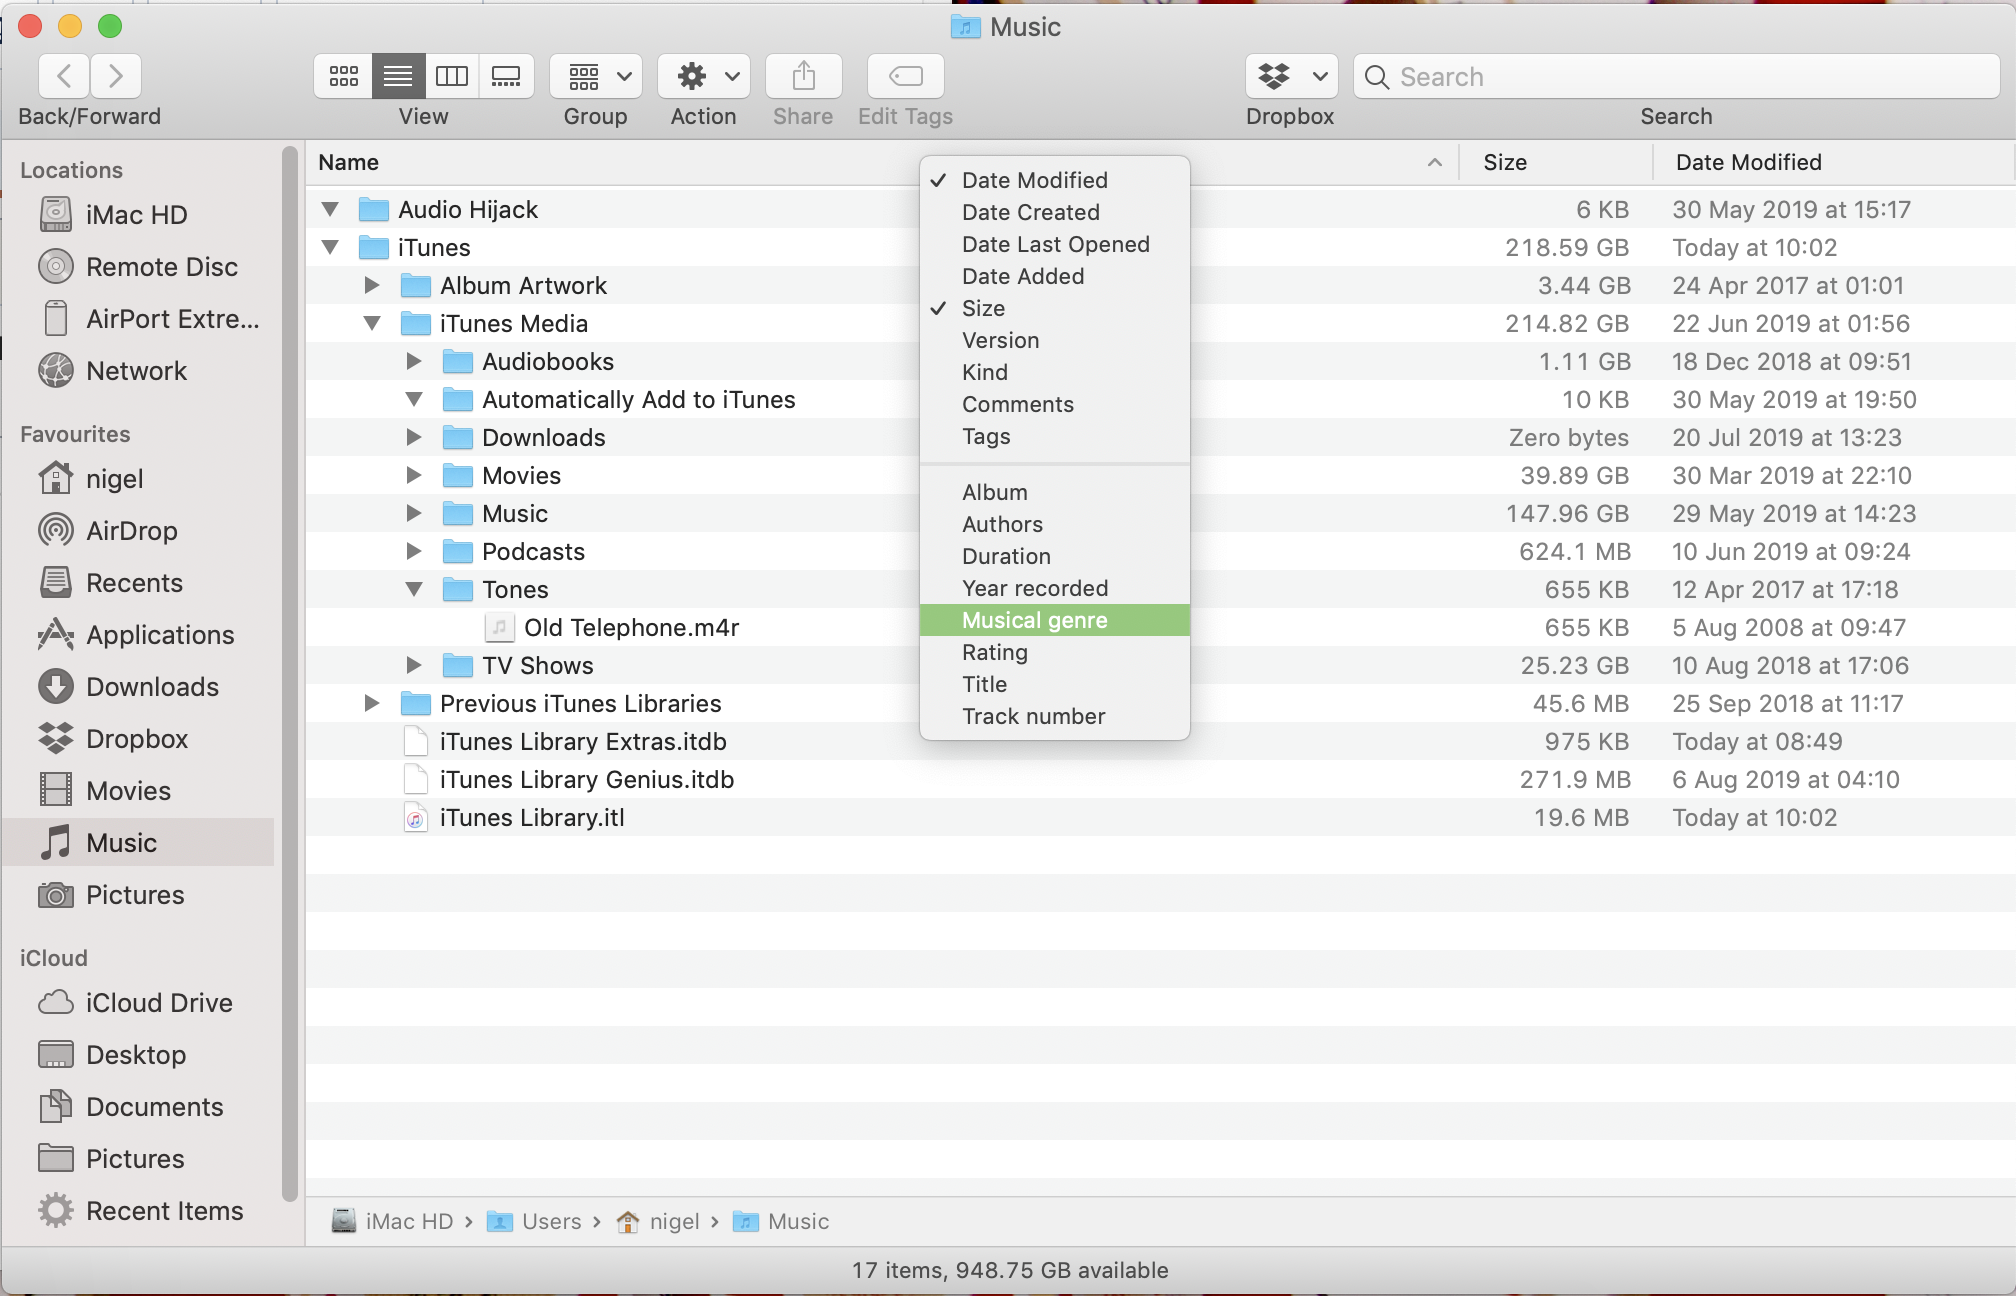Collapse the Audio Hijack folder
2016x1296 pixels.
pyautogui.click(x=330, y=209)
